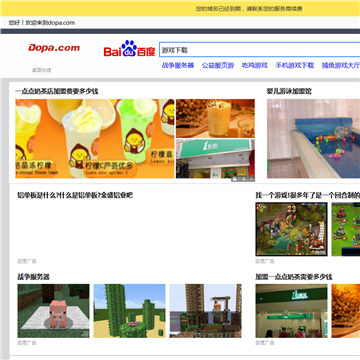Open the 手机游戏下载 suggestion link
This screenshot has height=360, width=360.
point(295,65)
